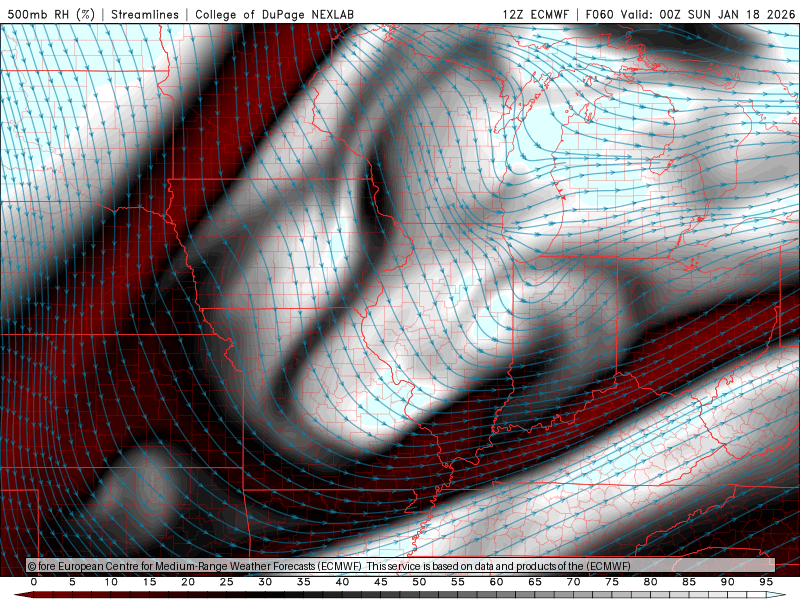Image resolution: width=800 pixels, height=600 pixels.
Task: Select the "90" value on the color scale
Action: click(728, 582)
